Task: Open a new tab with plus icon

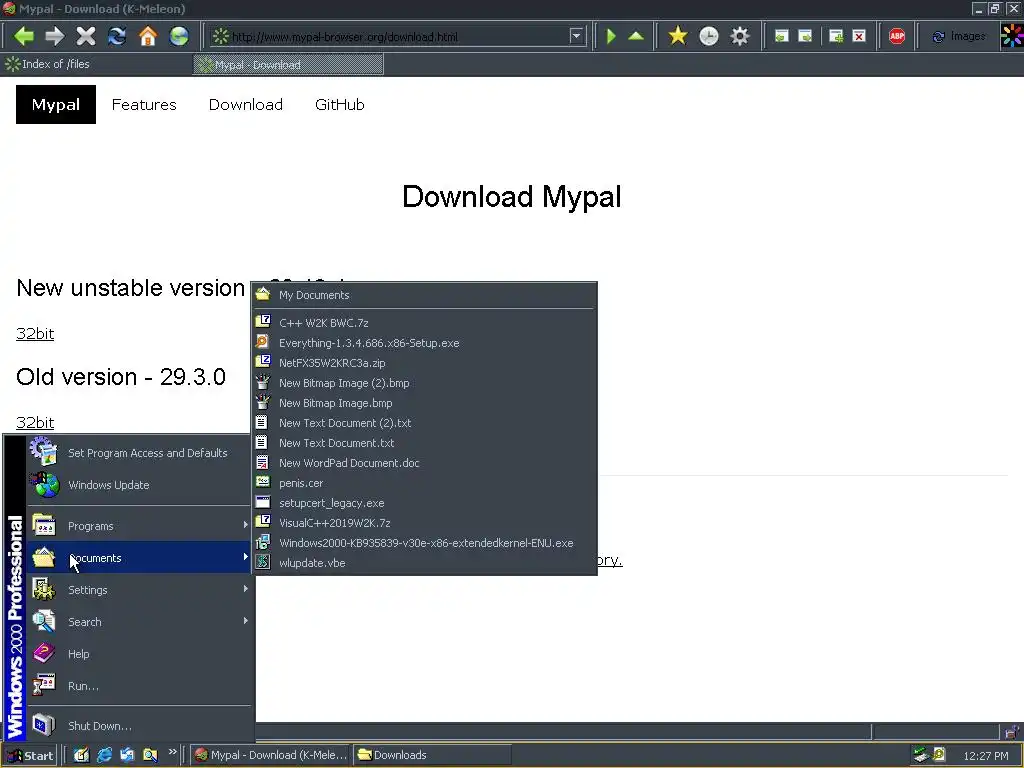Action: point(836,36)
